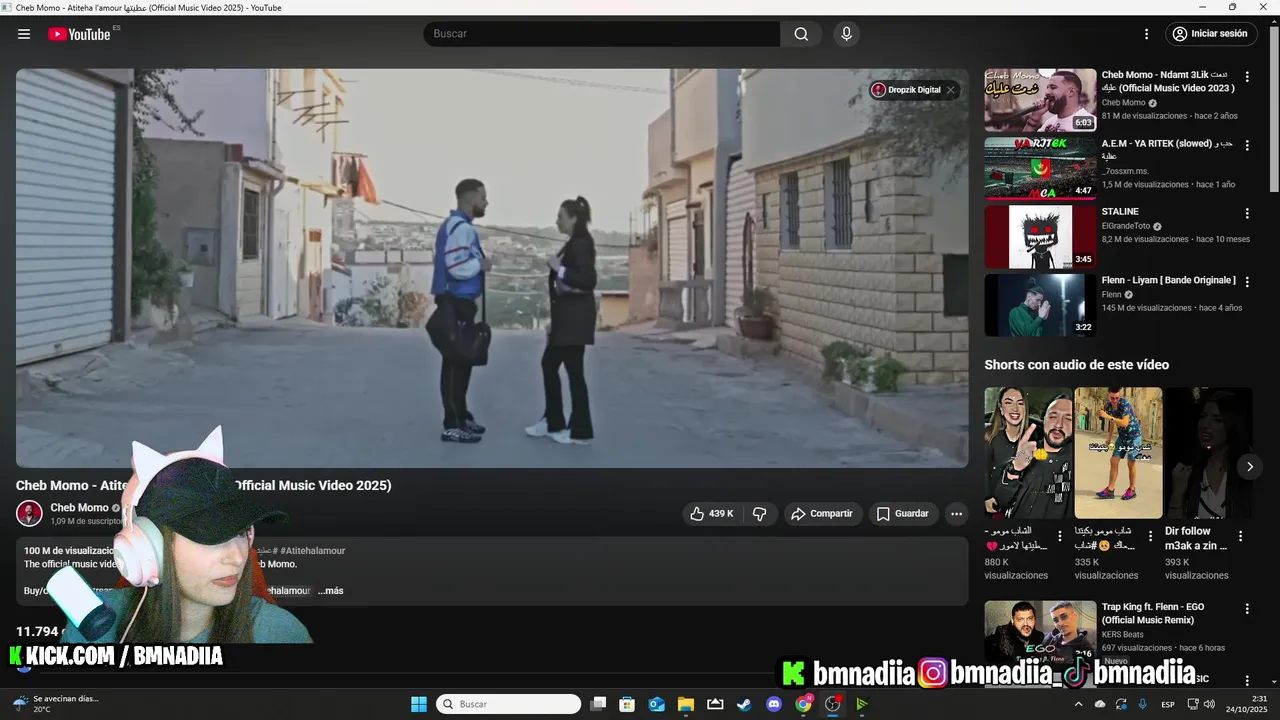Viewport: 1280px width, 720px height.
Task: Click the main video player
Action: tap(492, 268)
